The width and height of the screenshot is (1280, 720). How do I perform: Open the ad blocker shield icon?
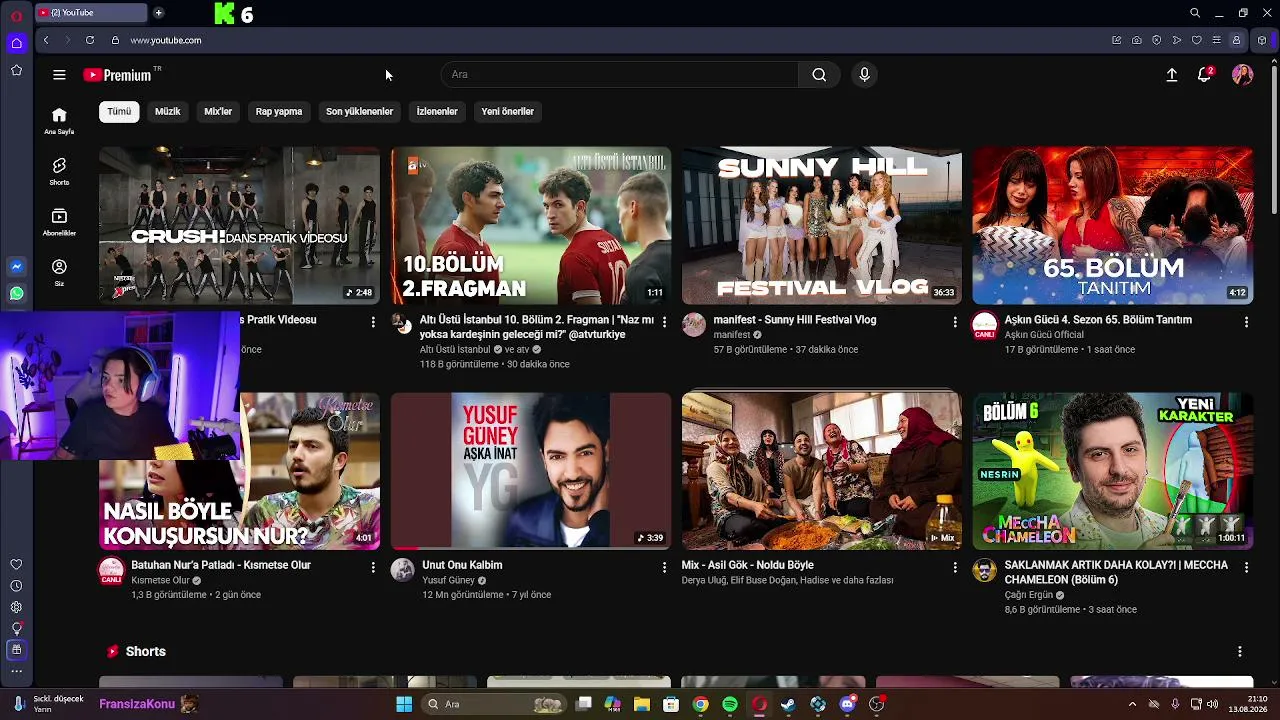[1157, 40]
